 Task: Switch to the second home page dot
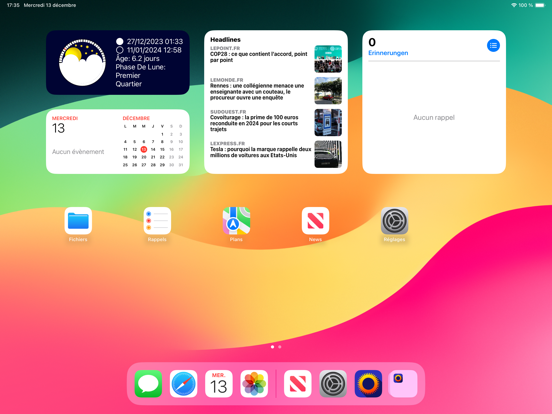(280, 347)
